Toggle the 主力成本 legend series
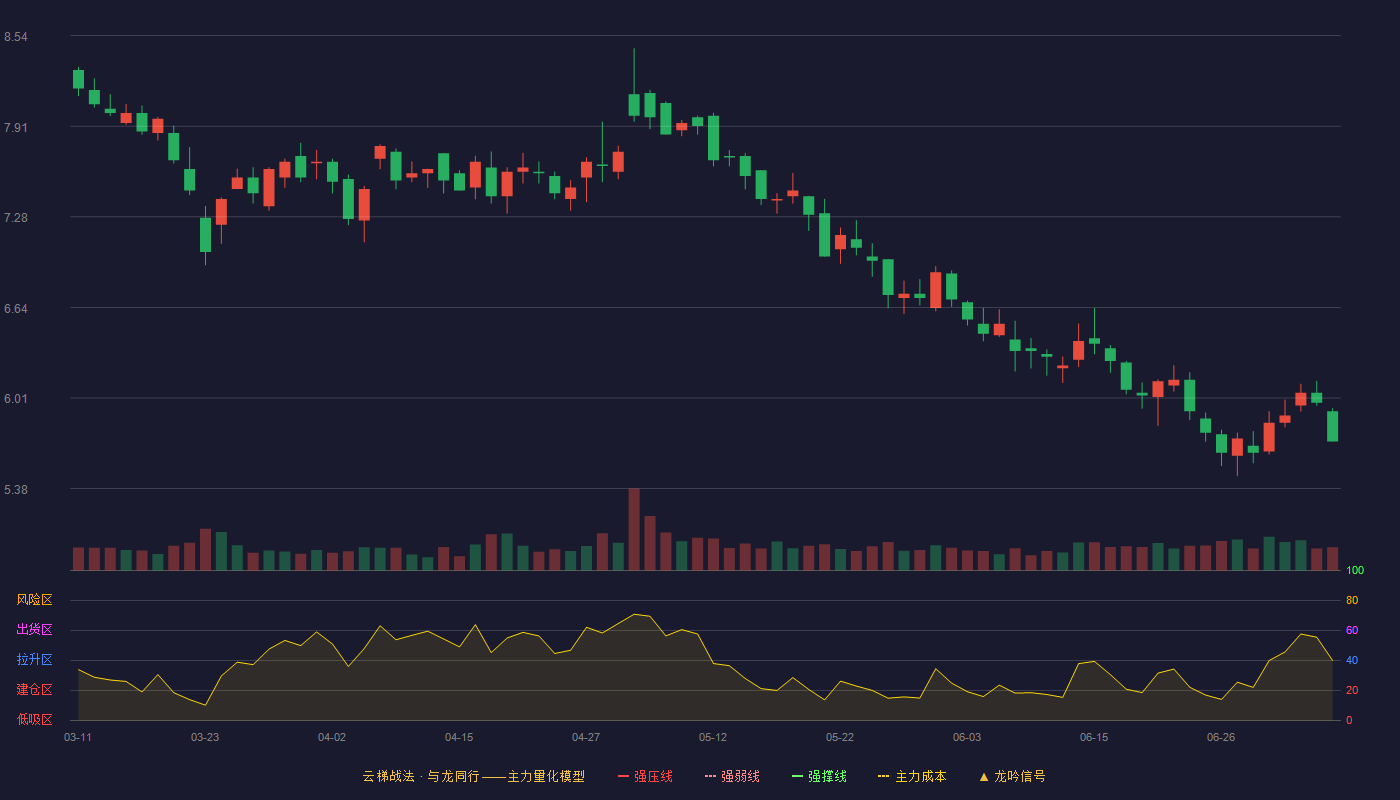Image resolution: width=1400 pixels, height=800 pixels. pos(912,776)
